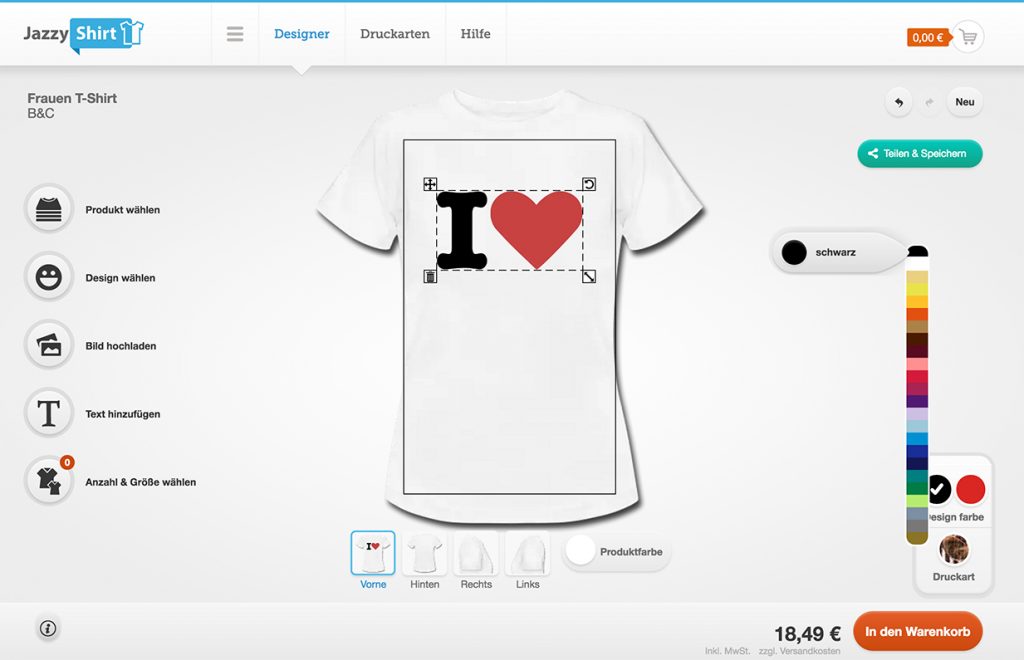The height and width of the screenshot is (660, 1024).
Task: Click the Anzahl & Größe wählen label
Action: pyautogui.click(x=140, y=481)
